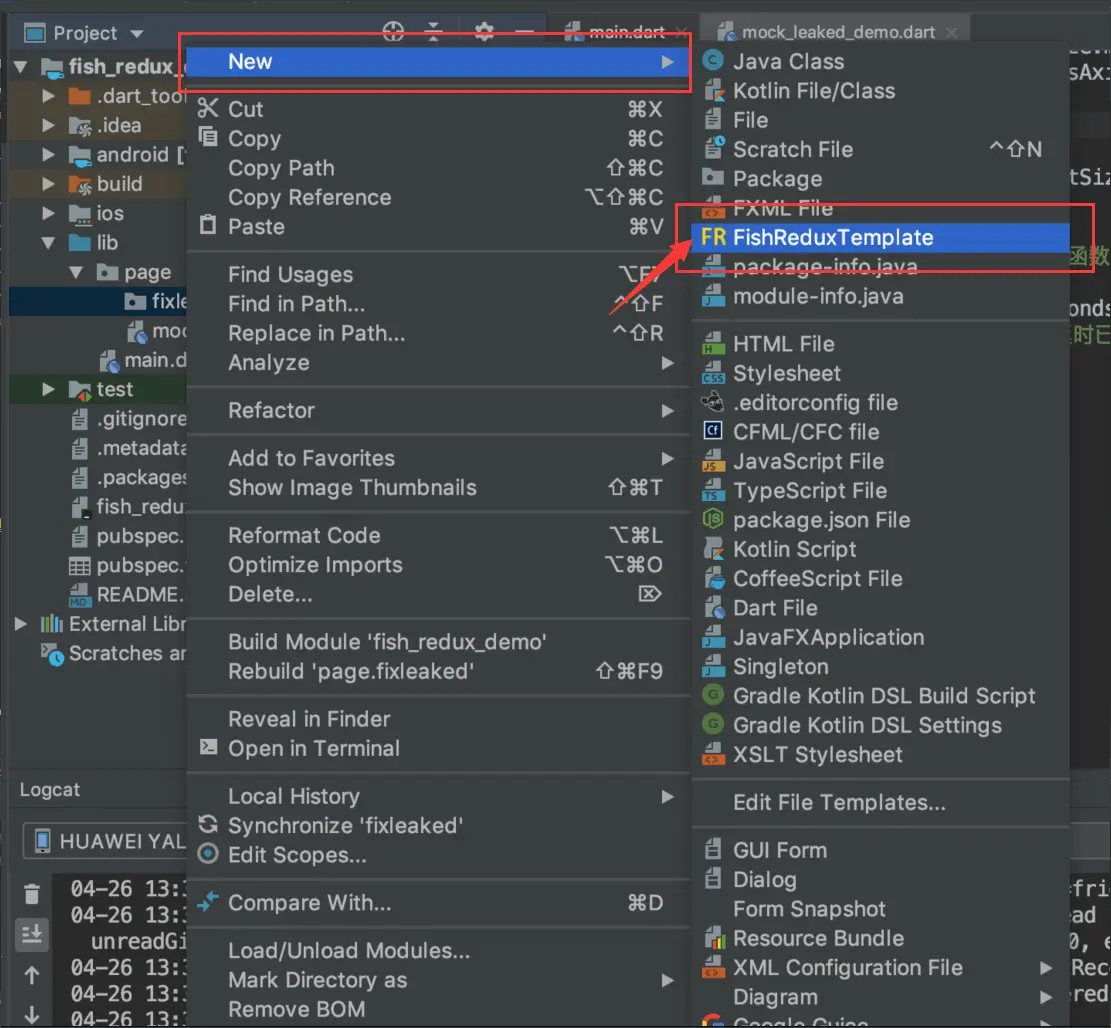This screenshot has height=1028, width=1111.
Task: Choose Delete... menu entry
Action: [x=437, y=594]
